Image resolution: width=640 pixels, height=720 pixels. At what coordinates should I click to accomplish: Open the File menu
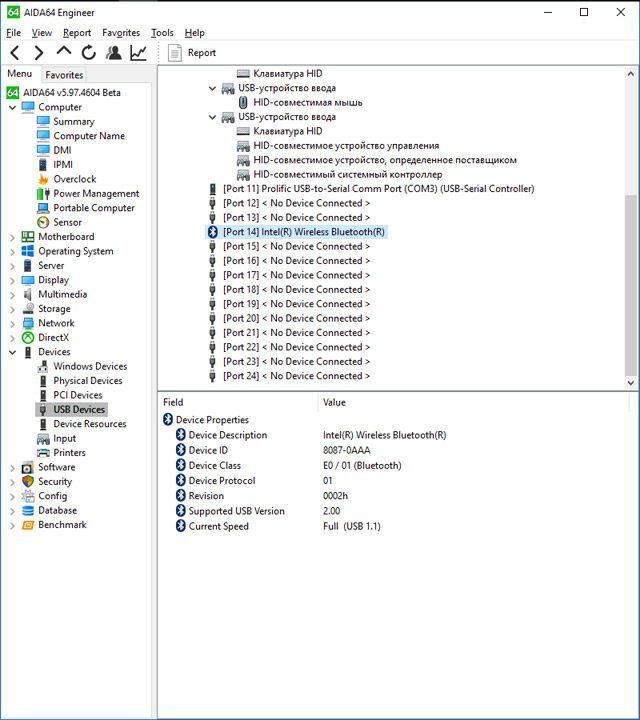click(x=14, y=33)
